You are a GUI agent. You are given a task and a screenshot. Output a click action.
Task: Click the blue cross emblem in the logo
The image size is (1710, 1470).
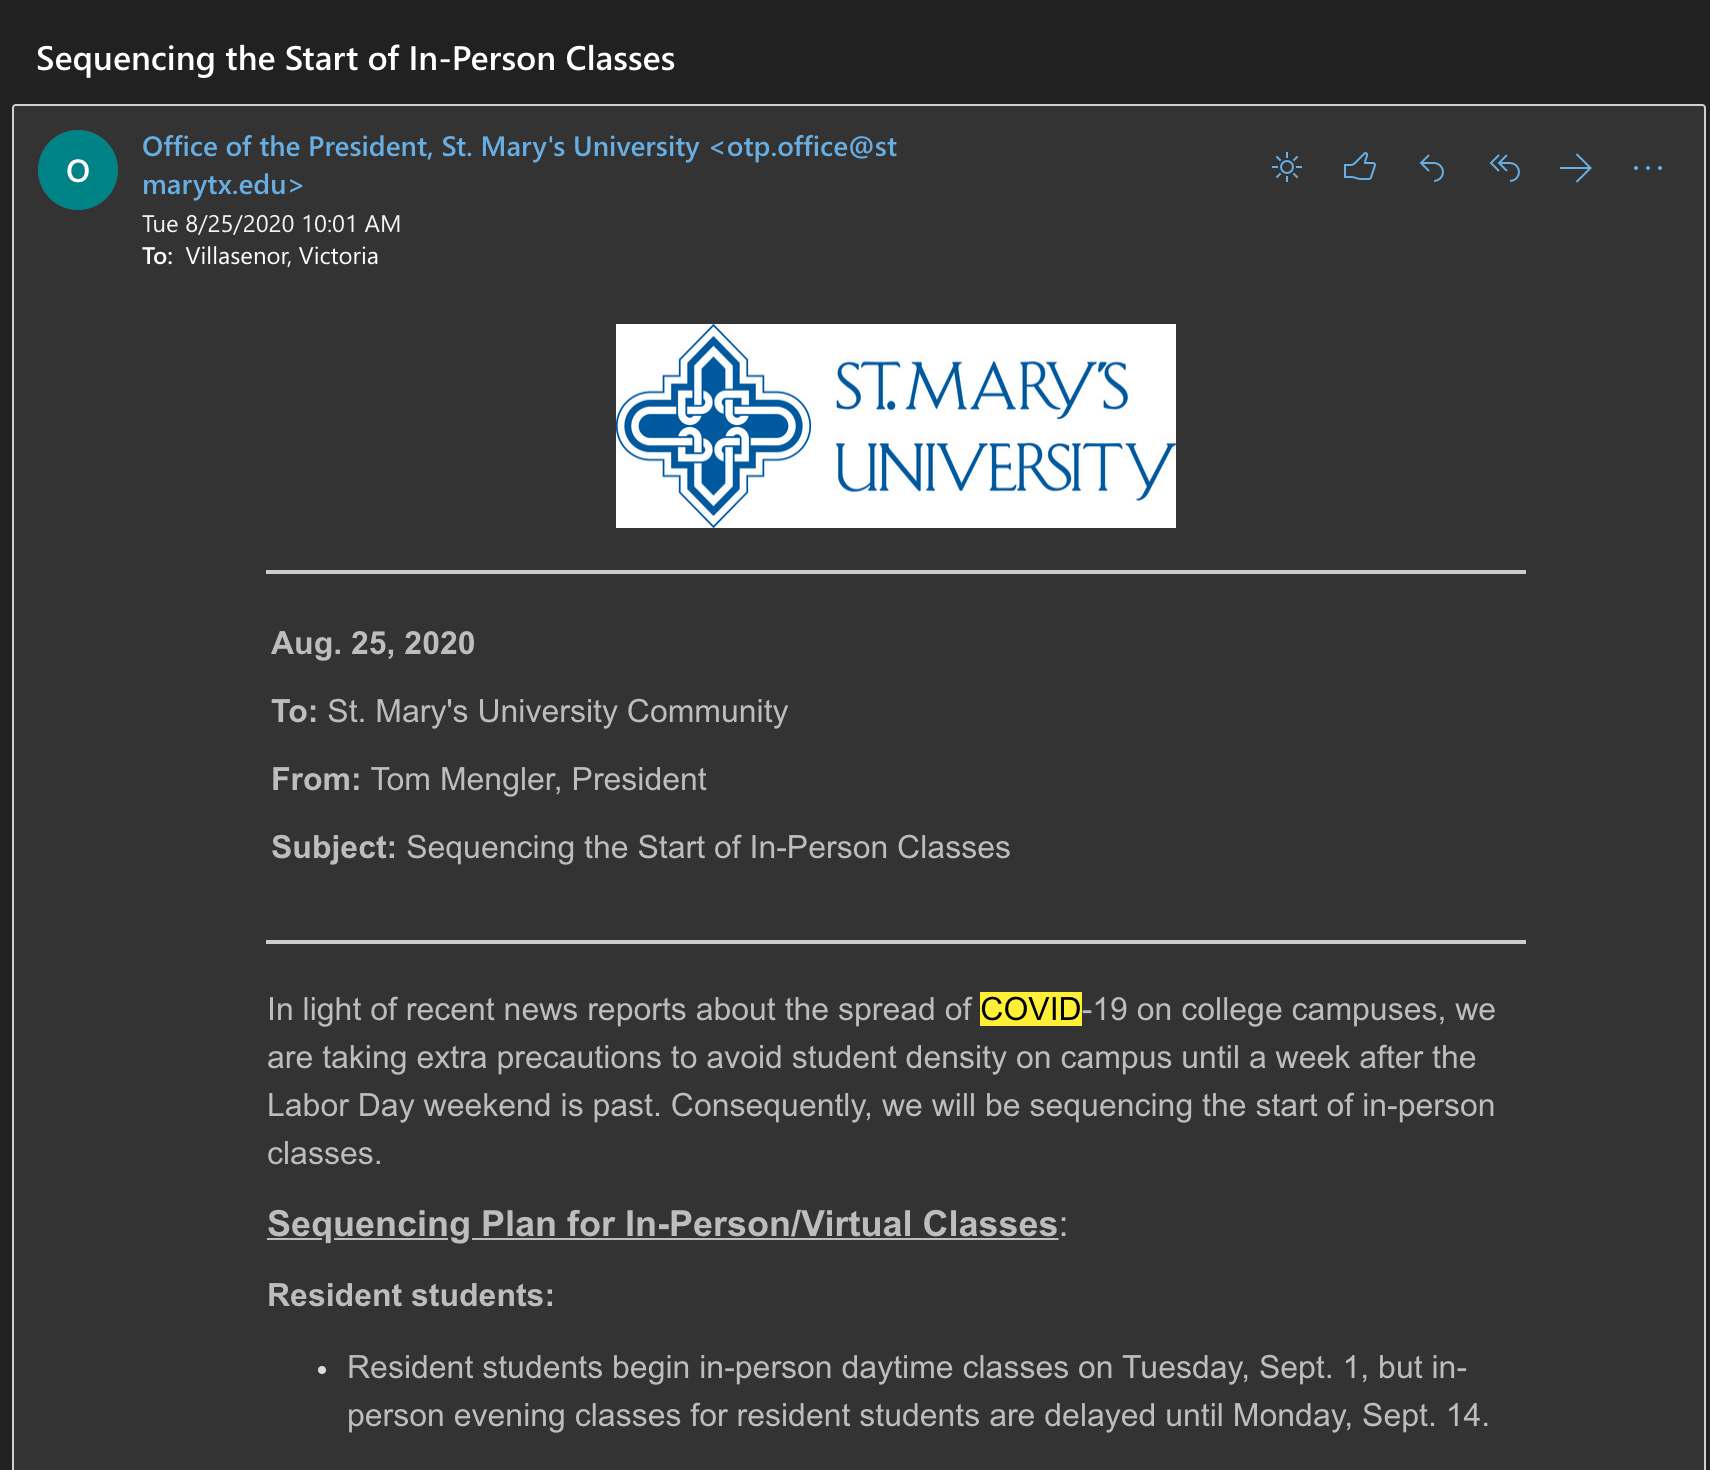coord(713,426)
